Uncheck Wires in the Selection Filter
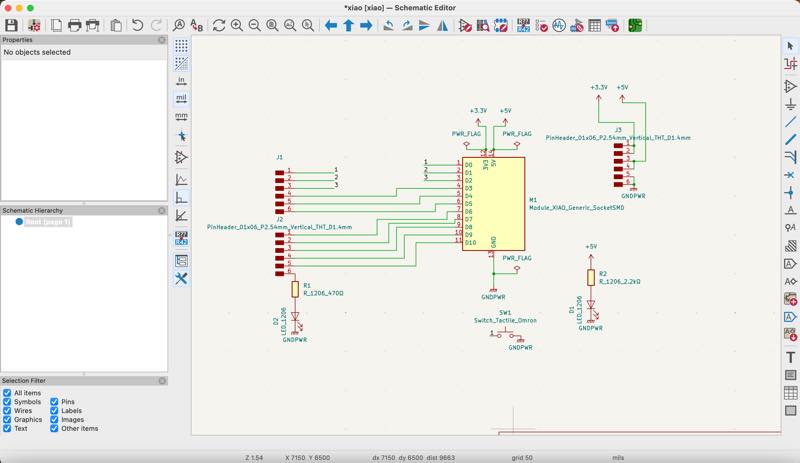Image resolution: width=800 pixels, height=463 pixels. pyautogui.click(x=7, y=410)
